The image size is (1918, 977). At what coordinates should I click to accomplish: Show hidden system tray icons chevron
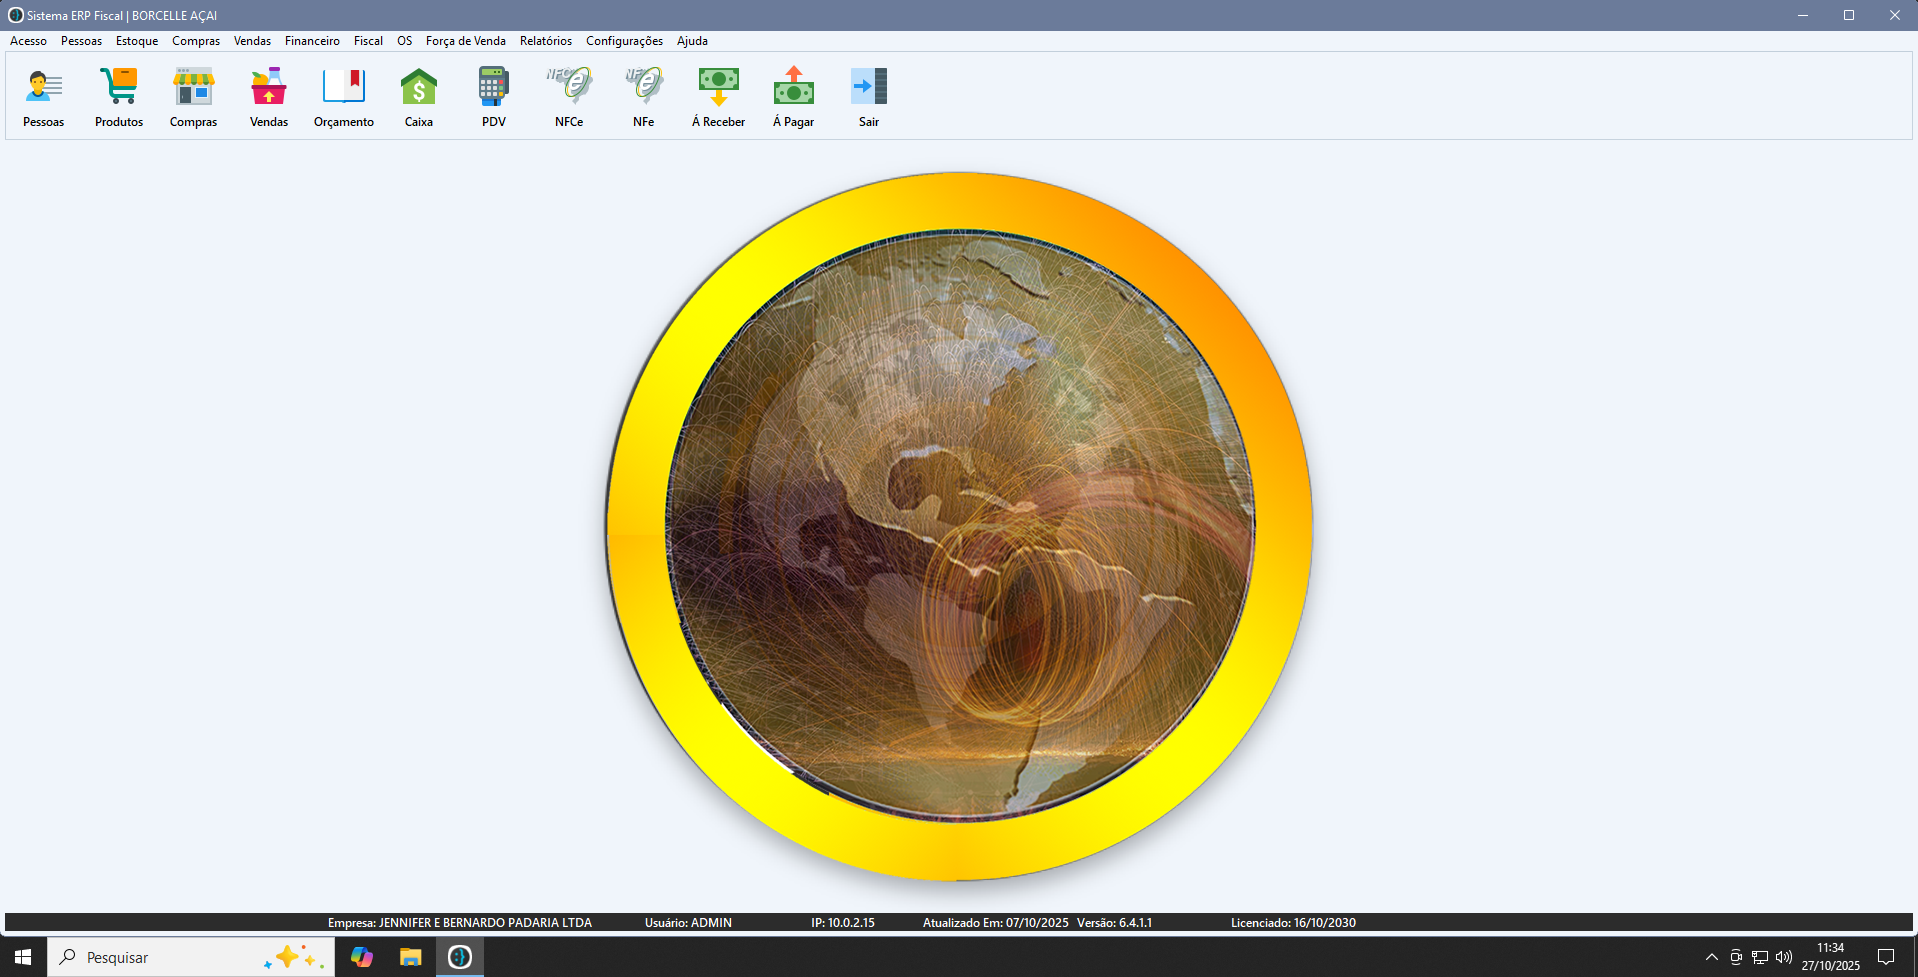click(1711, 957)
